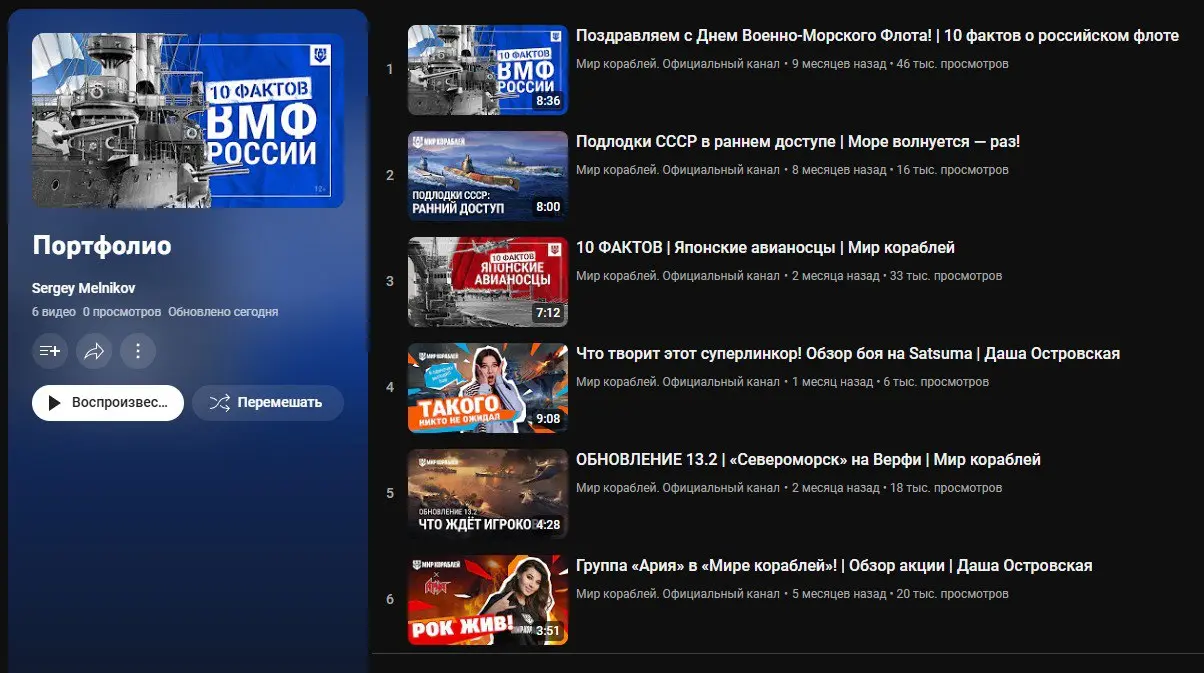Click the 6 видео count text
This screenshot has height=673, width=1204.
point(54,312)
